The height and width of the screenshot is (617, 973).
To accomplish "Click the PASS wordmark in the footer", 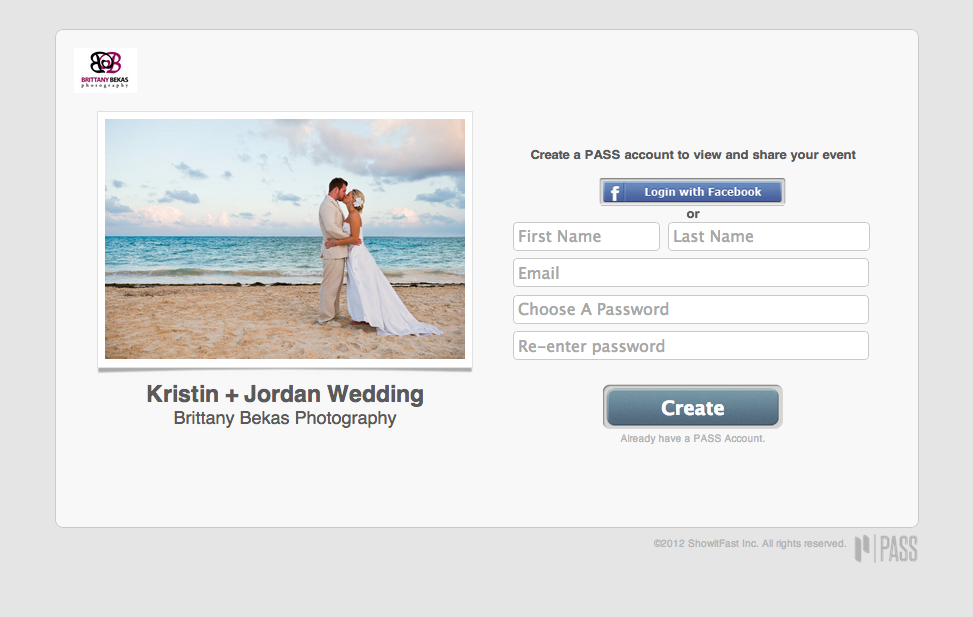I will [898, 549].
